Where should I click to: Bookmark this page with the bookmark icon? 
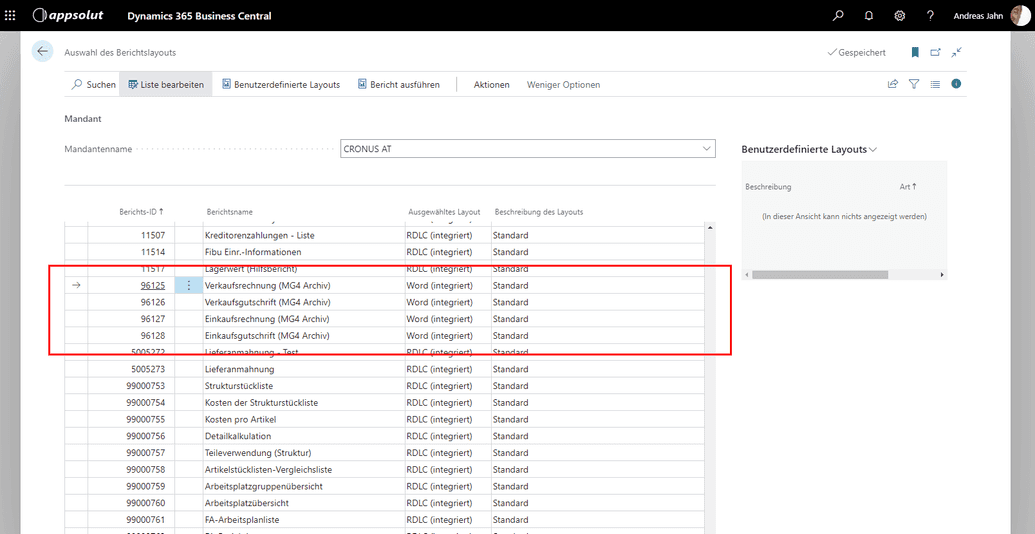(914, 52)
